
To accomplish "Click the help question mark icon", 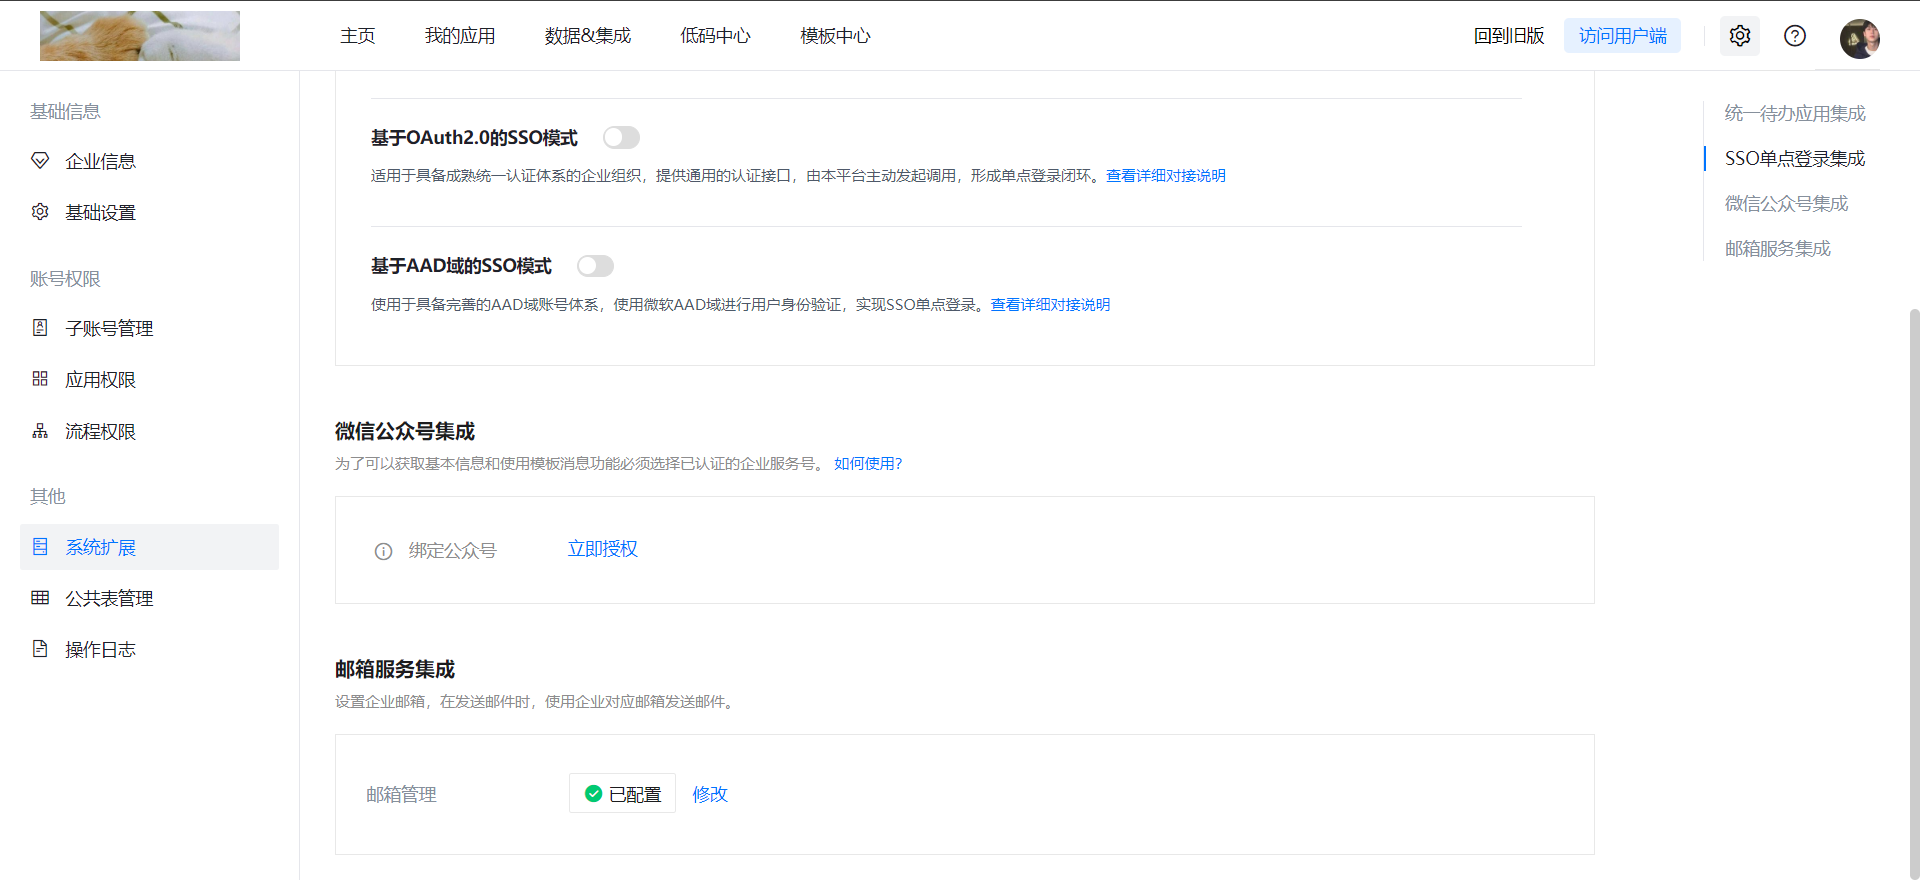I will (x=1795, y=36).
